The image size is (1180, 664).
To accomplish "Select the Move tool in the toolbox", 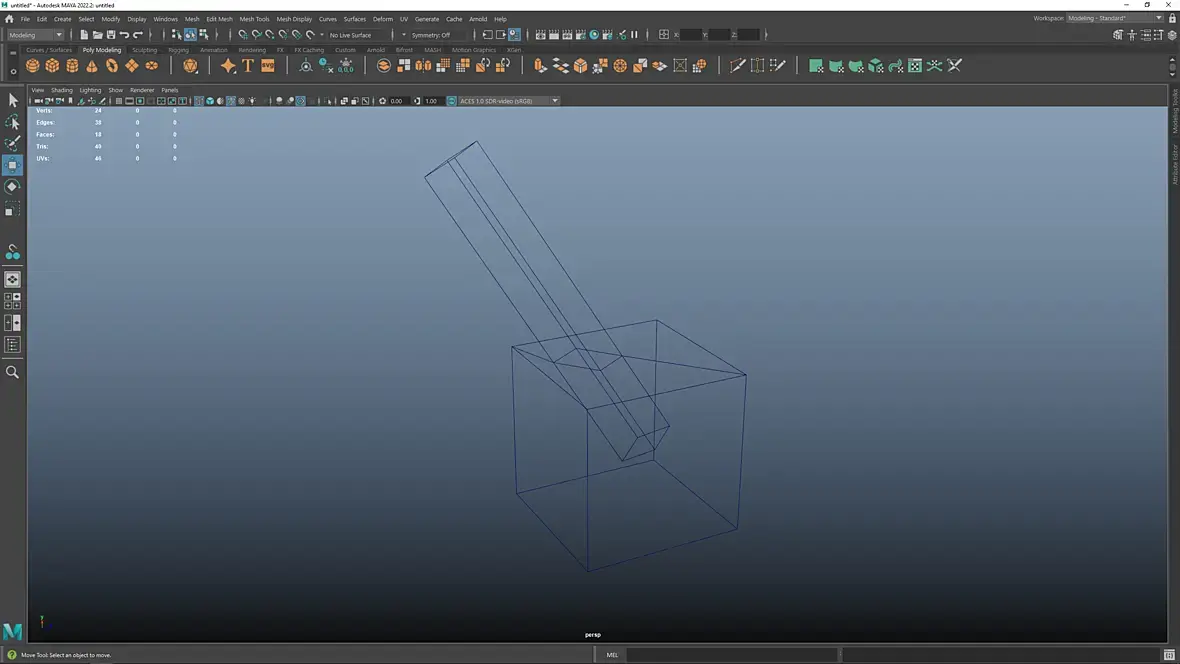I will 12,165.
